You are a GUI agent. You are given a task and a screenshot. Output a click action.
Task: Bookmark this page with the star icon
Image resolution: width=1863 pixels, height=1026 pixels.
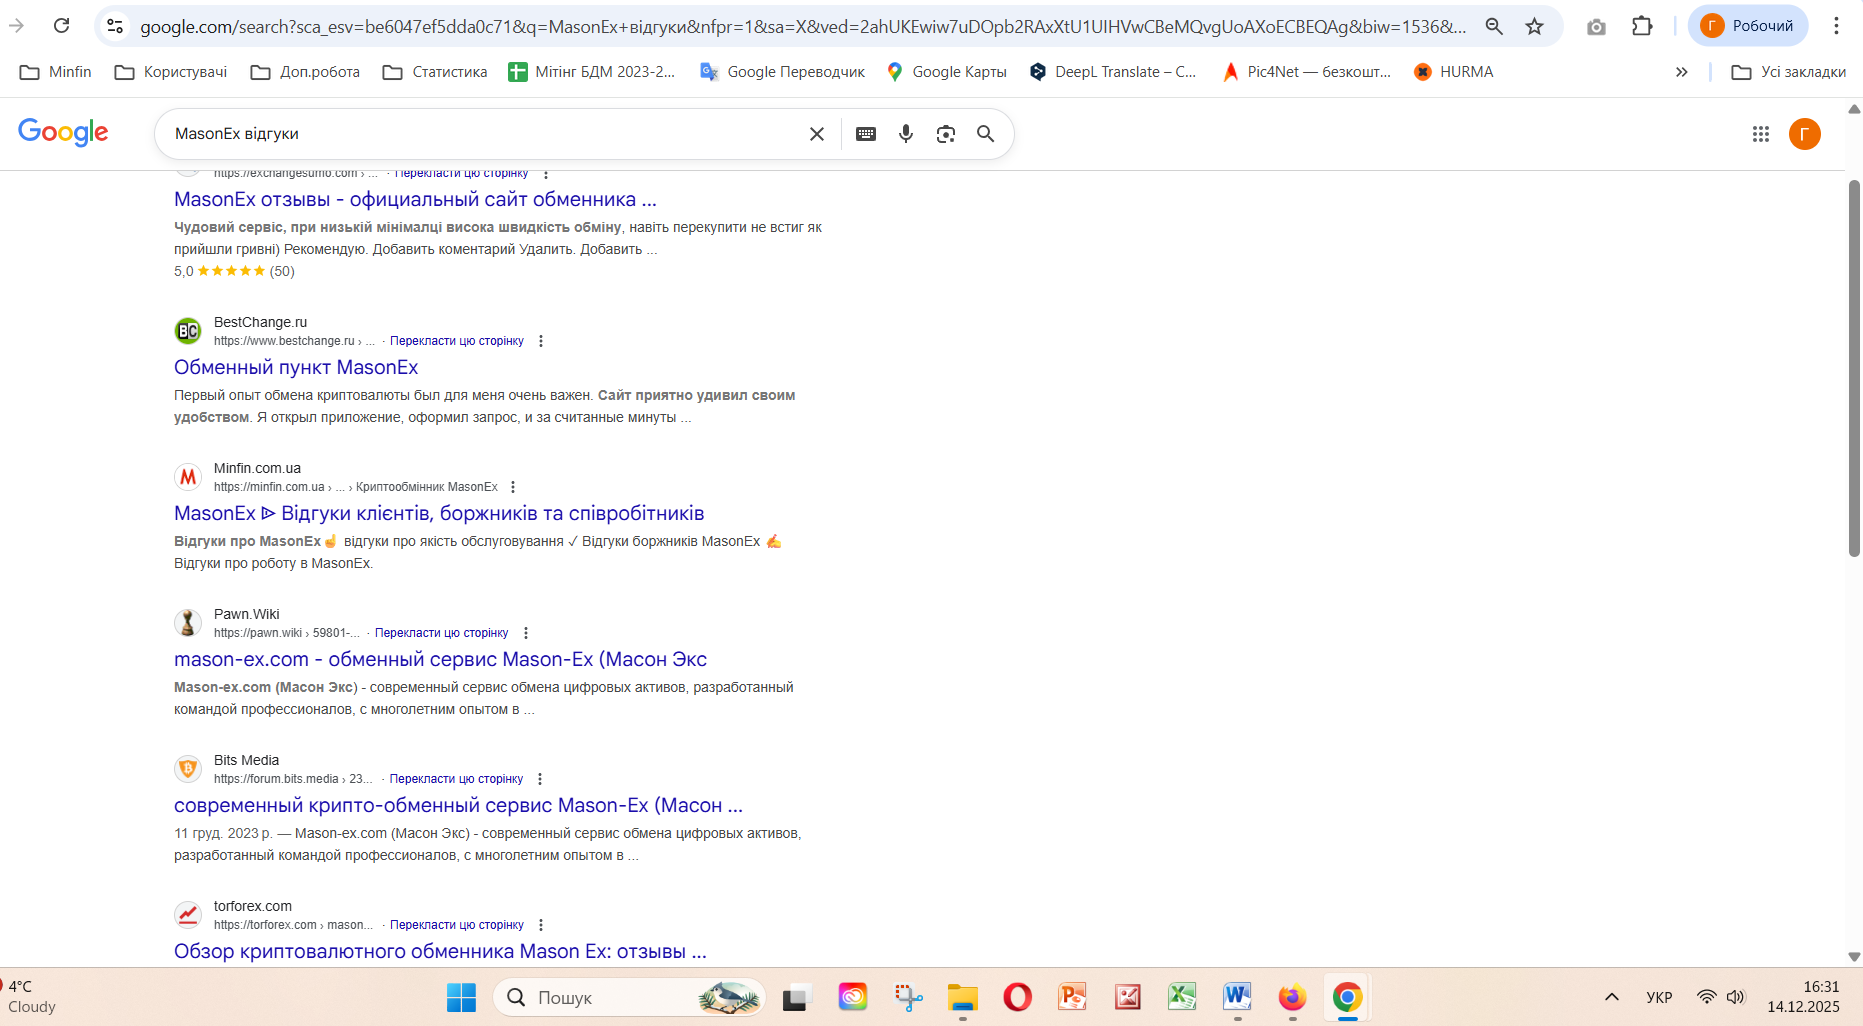1535,26
